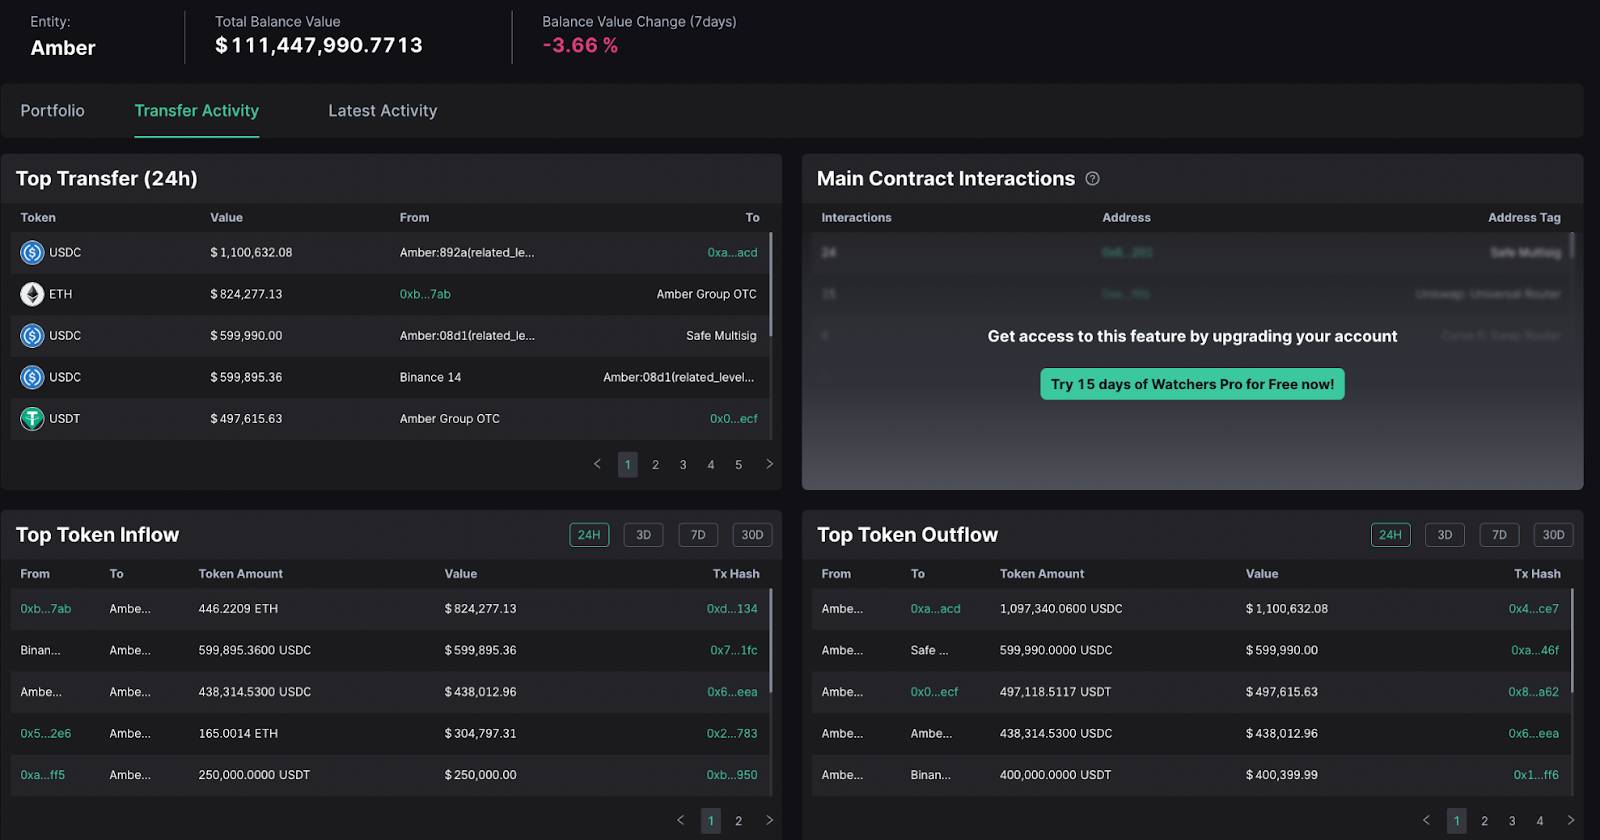Select 3D range for Top Token Outflow
Viewport: 1600px width, 840px height.
point(1445,535)
